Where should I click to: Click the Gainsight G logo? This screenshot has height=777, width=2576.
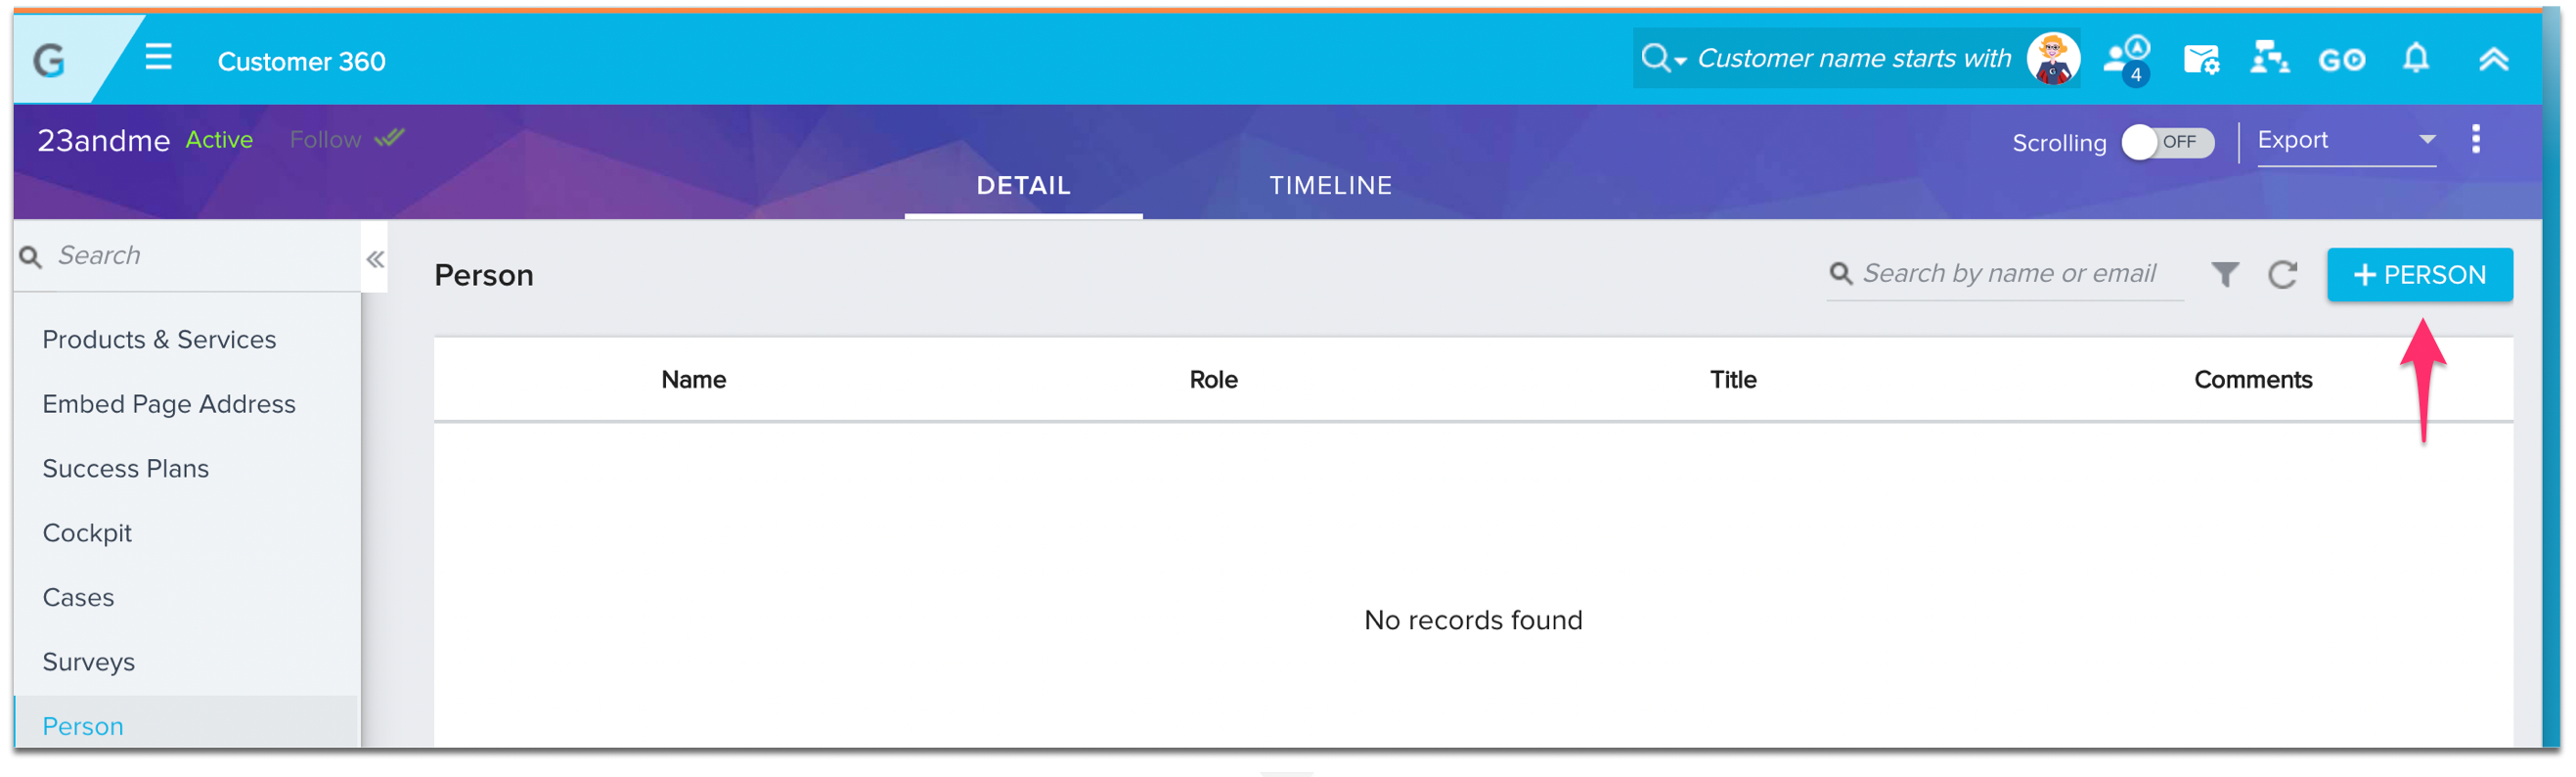49,61
